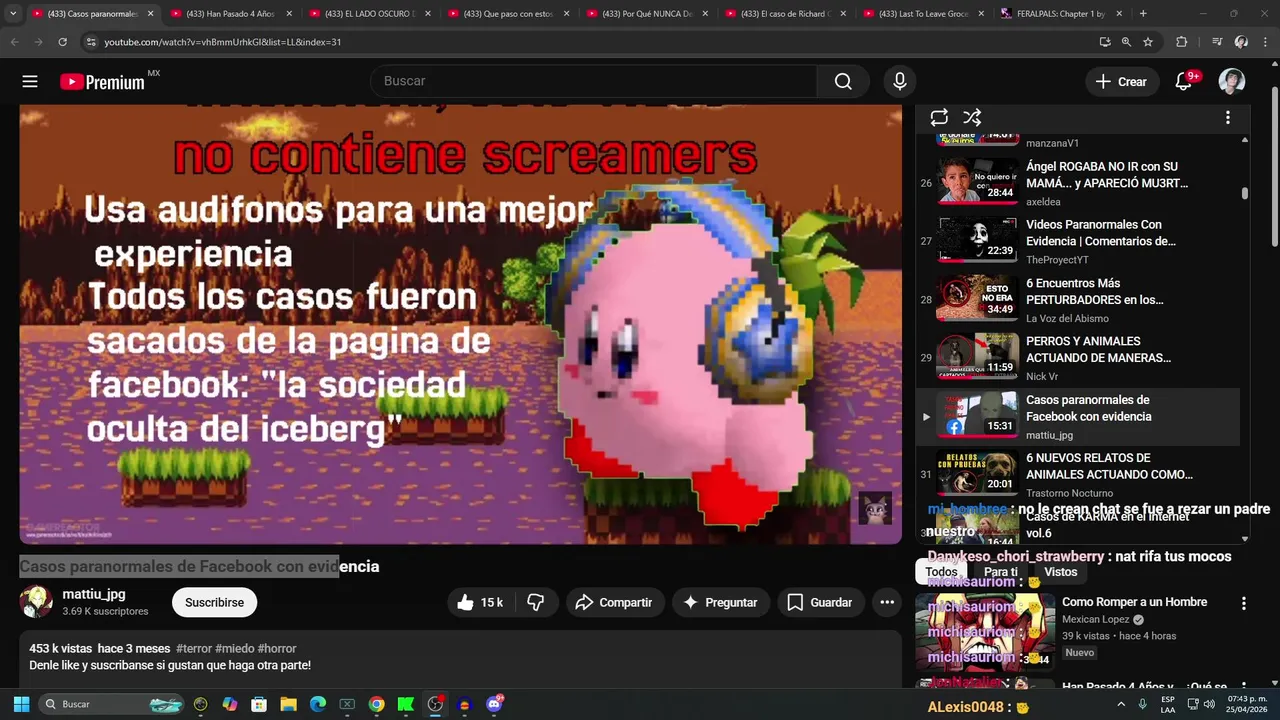Click the browser address bar URL
The width and height of the screenshot is (1280, 720).
[x=223, y=42]
